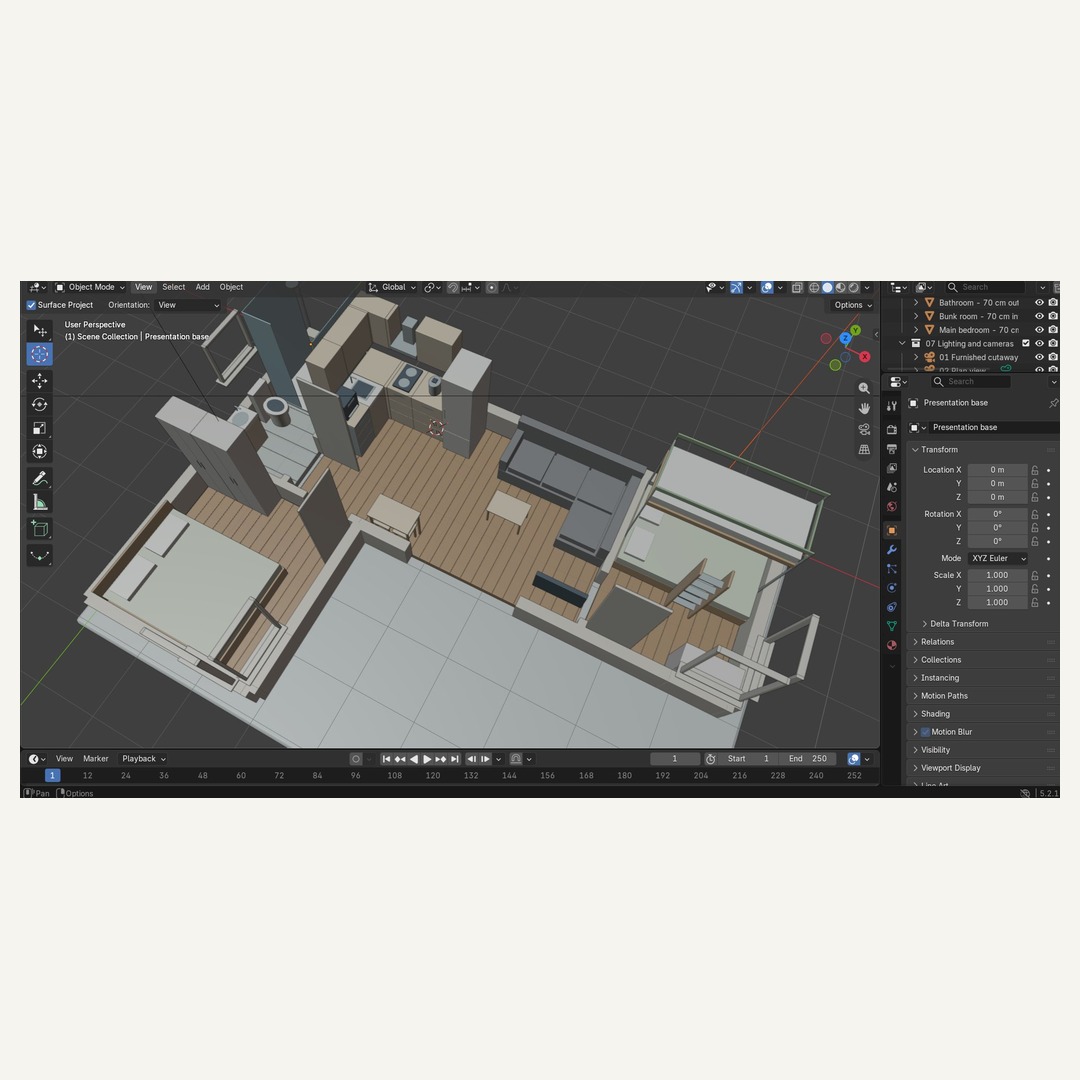Open the Scene properties tab

[x=892, y=488]
